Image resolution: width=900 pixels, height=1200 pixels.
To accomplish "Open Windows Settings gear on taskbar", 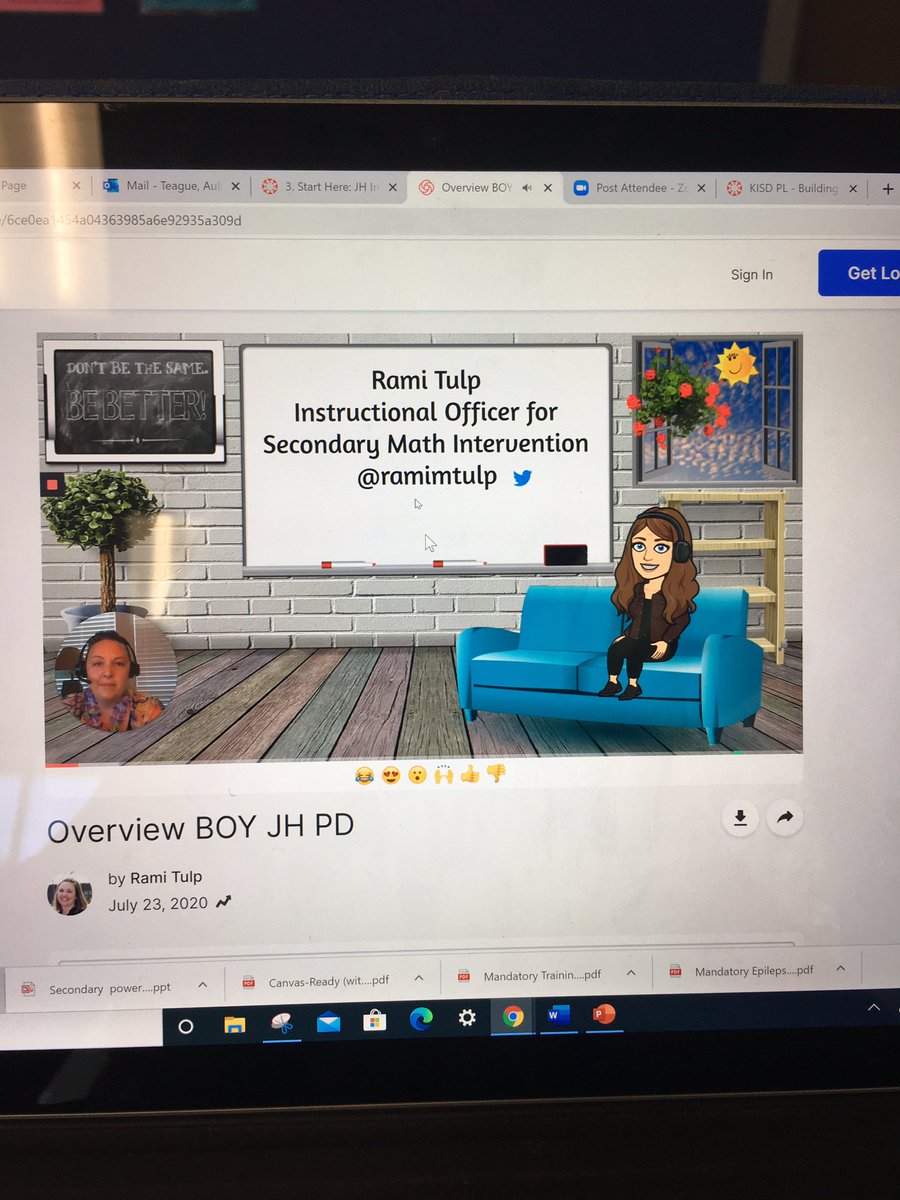I will click(467, 1018).
